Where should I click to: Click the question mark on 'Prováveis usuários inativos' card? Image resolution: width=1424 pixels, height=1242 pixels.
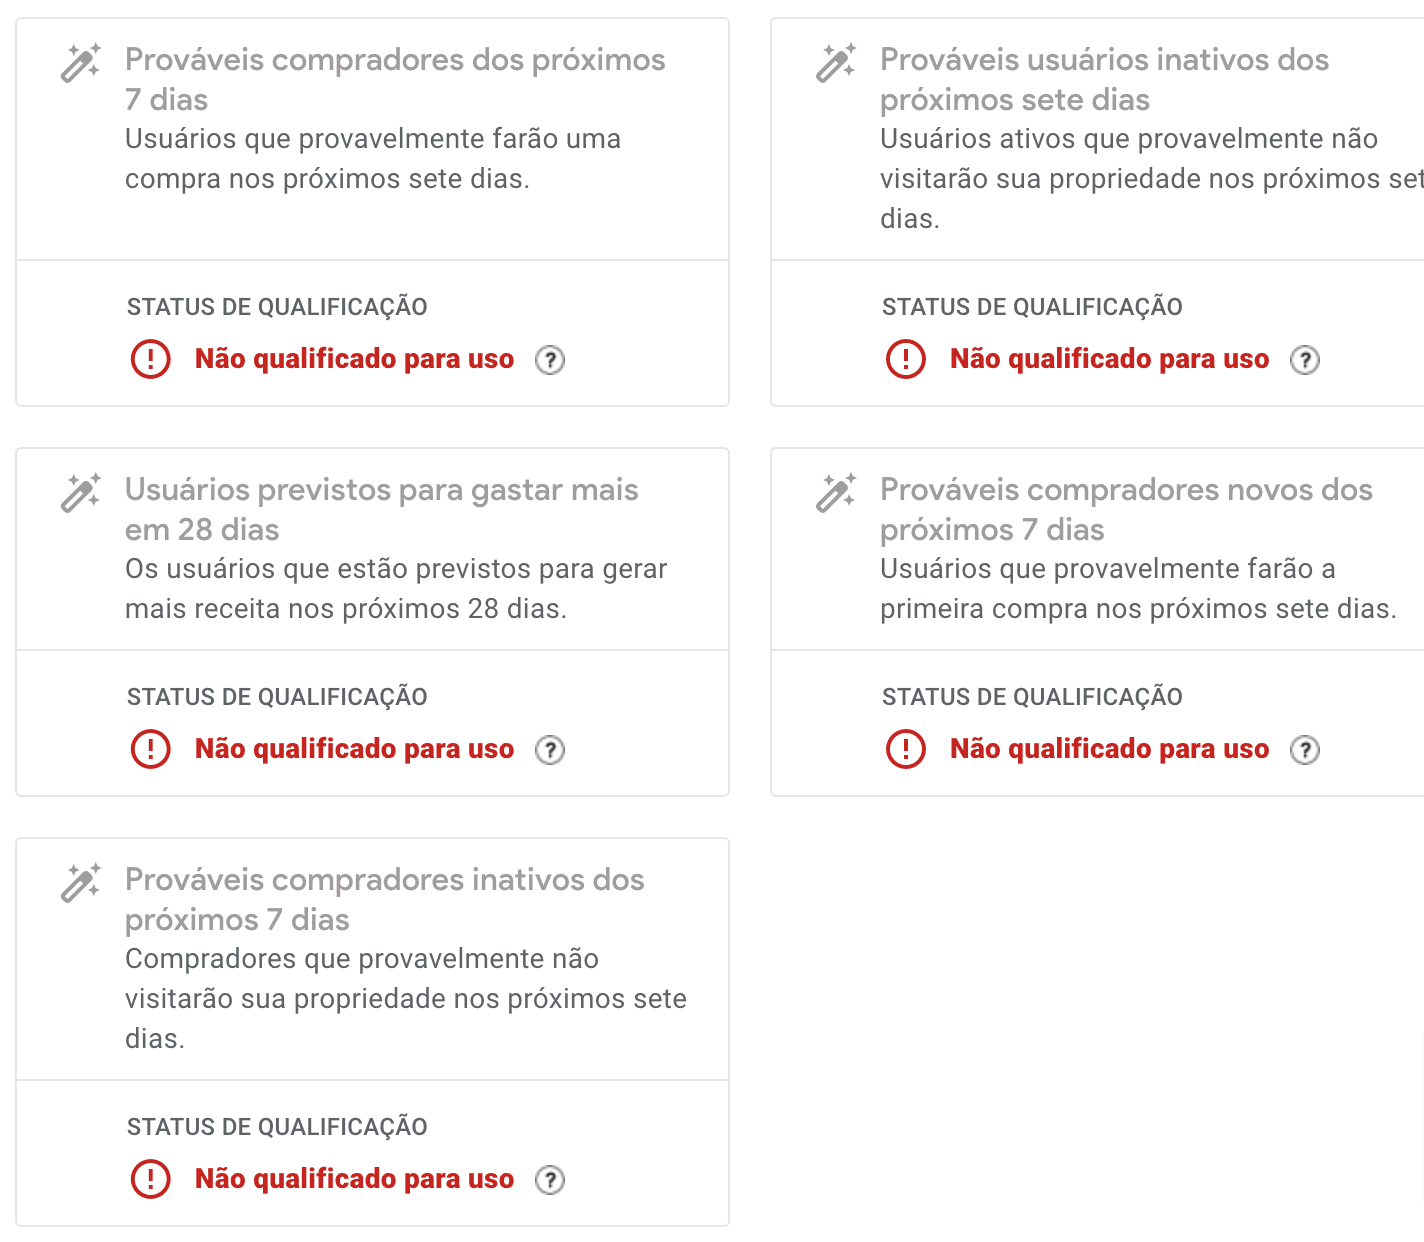[x=1305, y=358]
